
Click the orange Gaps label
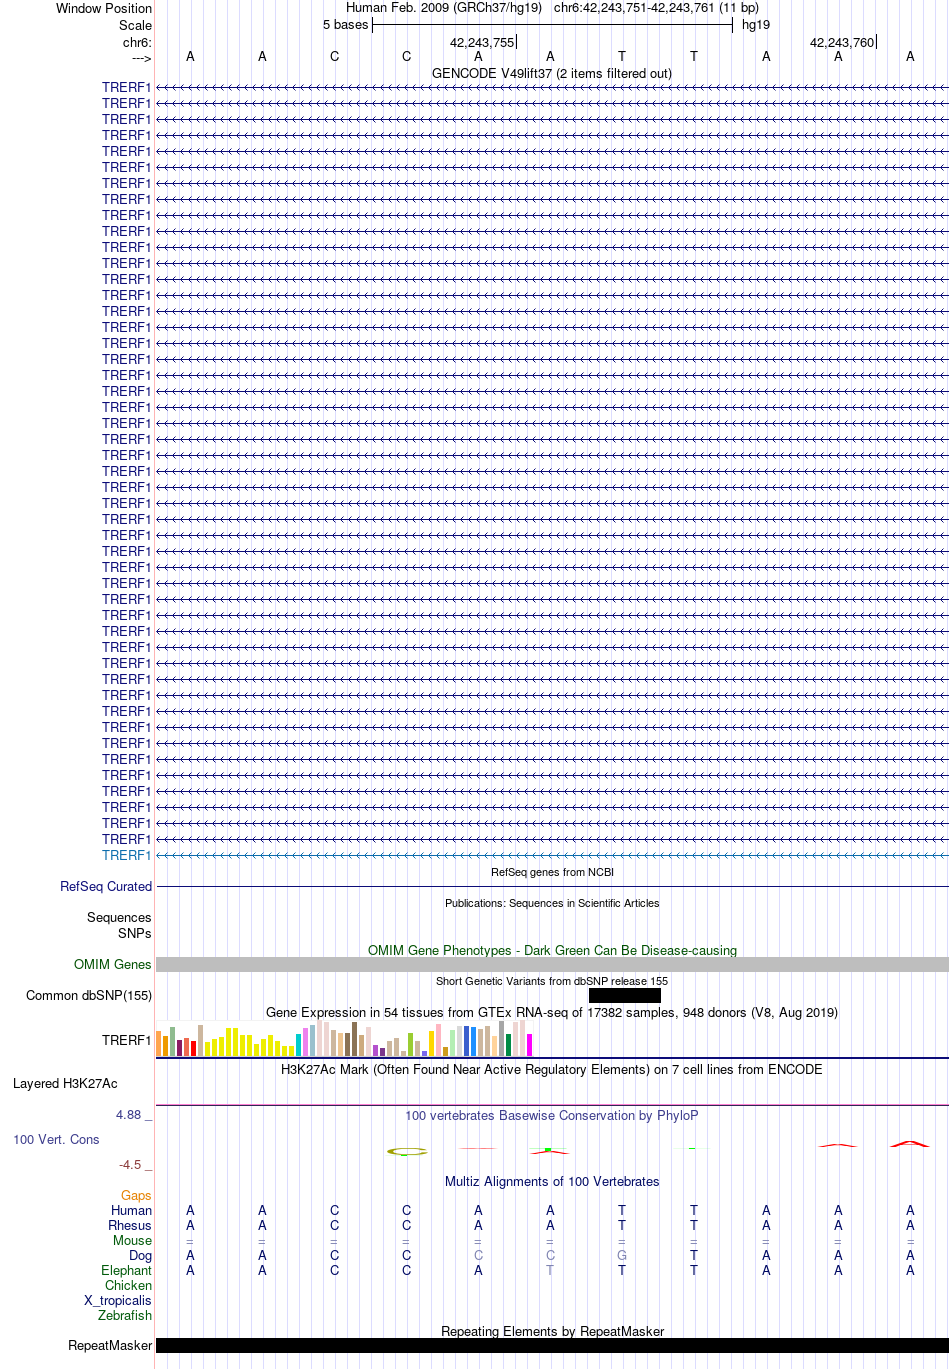point(136,1195)
